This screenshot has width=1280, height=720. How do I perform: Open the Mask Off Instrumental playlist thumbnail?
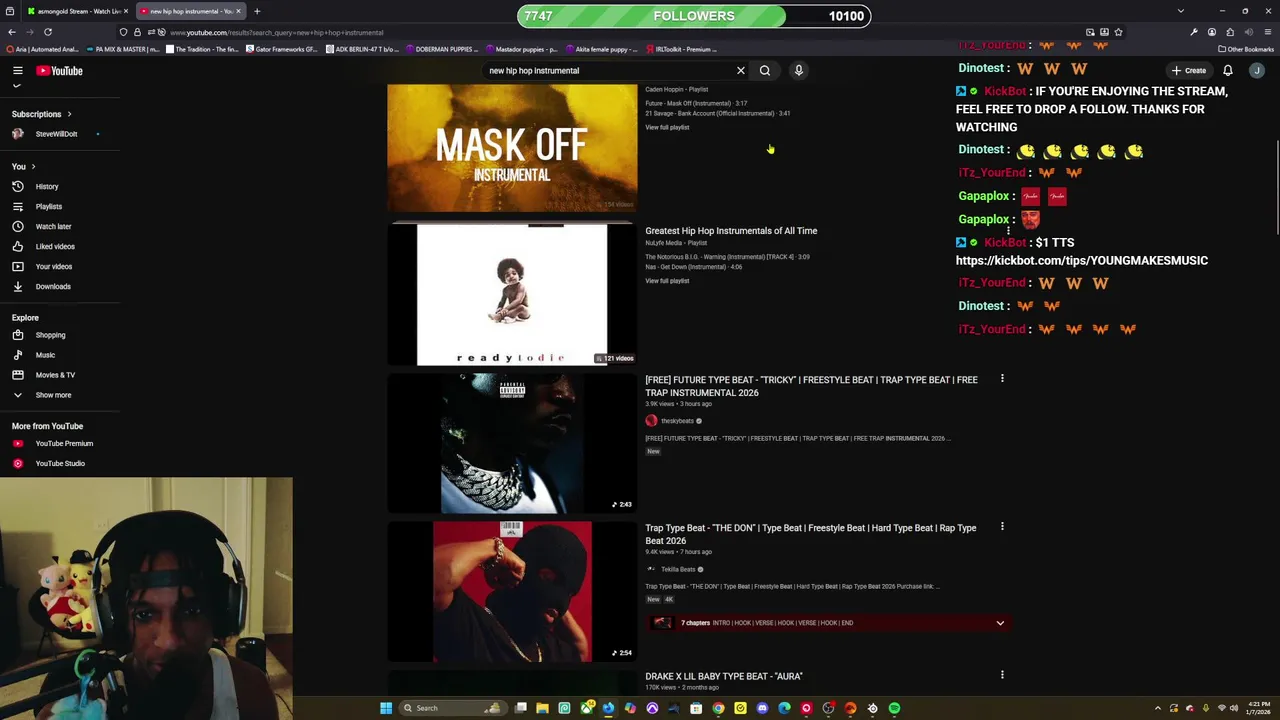click(x=512, y=148)
